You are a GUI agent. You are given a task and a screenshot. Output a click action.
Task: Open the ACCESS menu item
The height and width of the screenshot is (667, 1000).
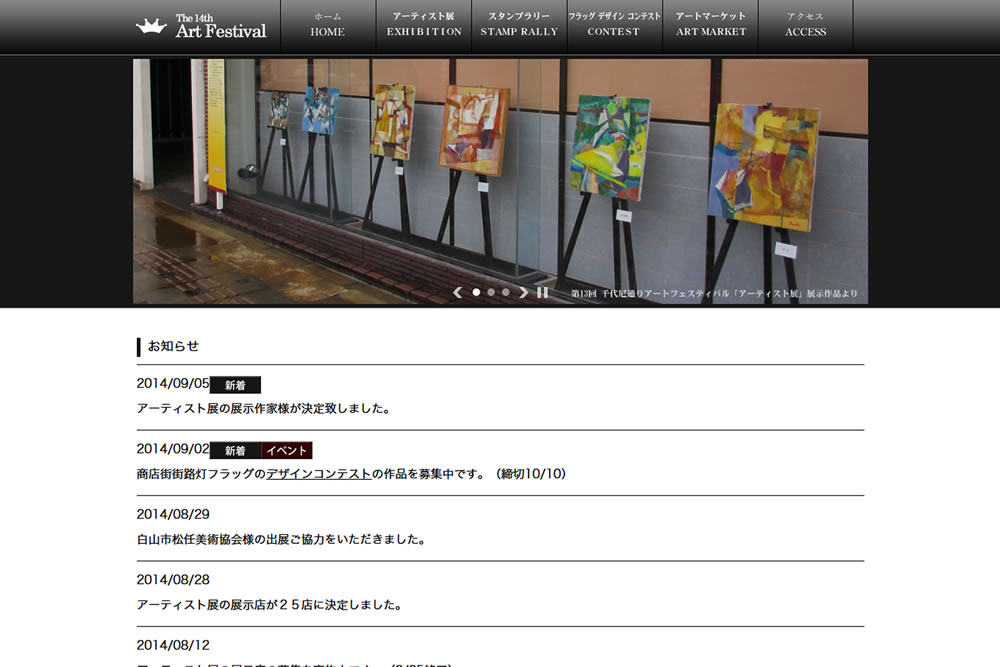pyautogui.click(x=805, y=26)
